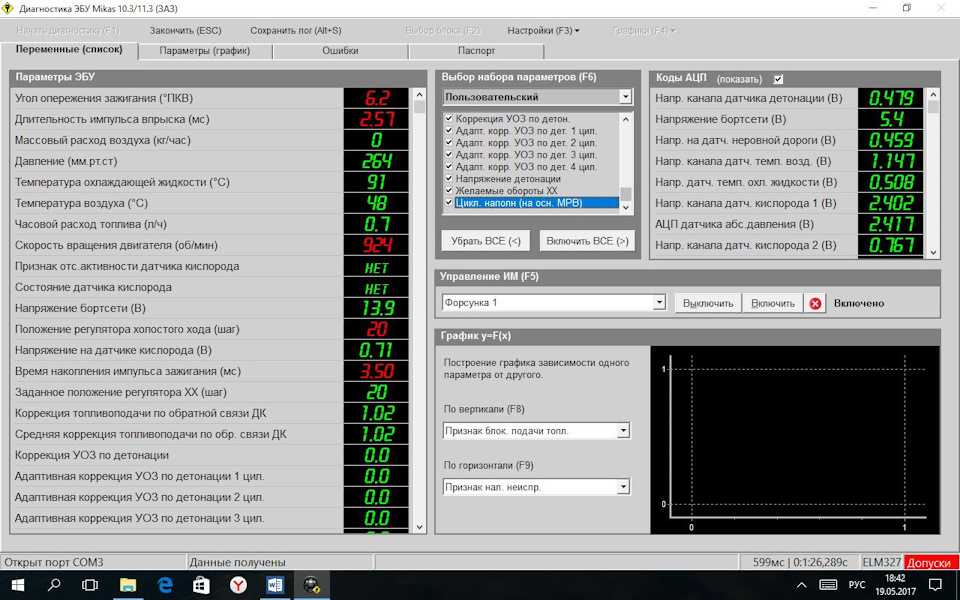The width and height of the screenshot is (960, 600).
Task: Click the y=F(x) graph plot area
Action: pos(795,440)
